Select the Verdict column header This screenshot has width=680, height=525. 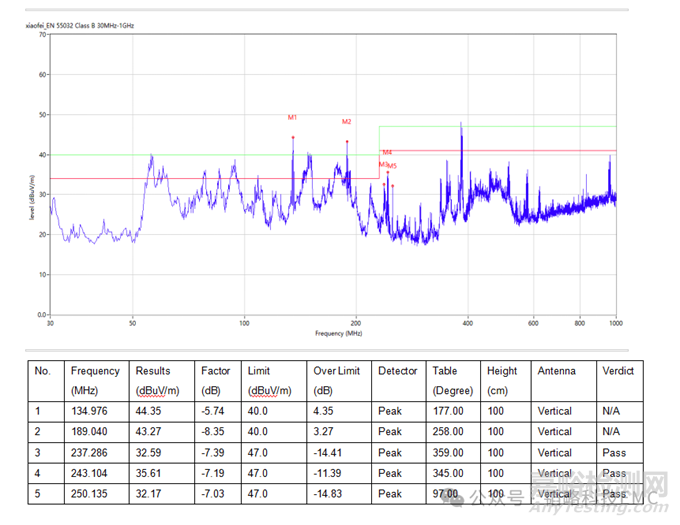point(618,371)
